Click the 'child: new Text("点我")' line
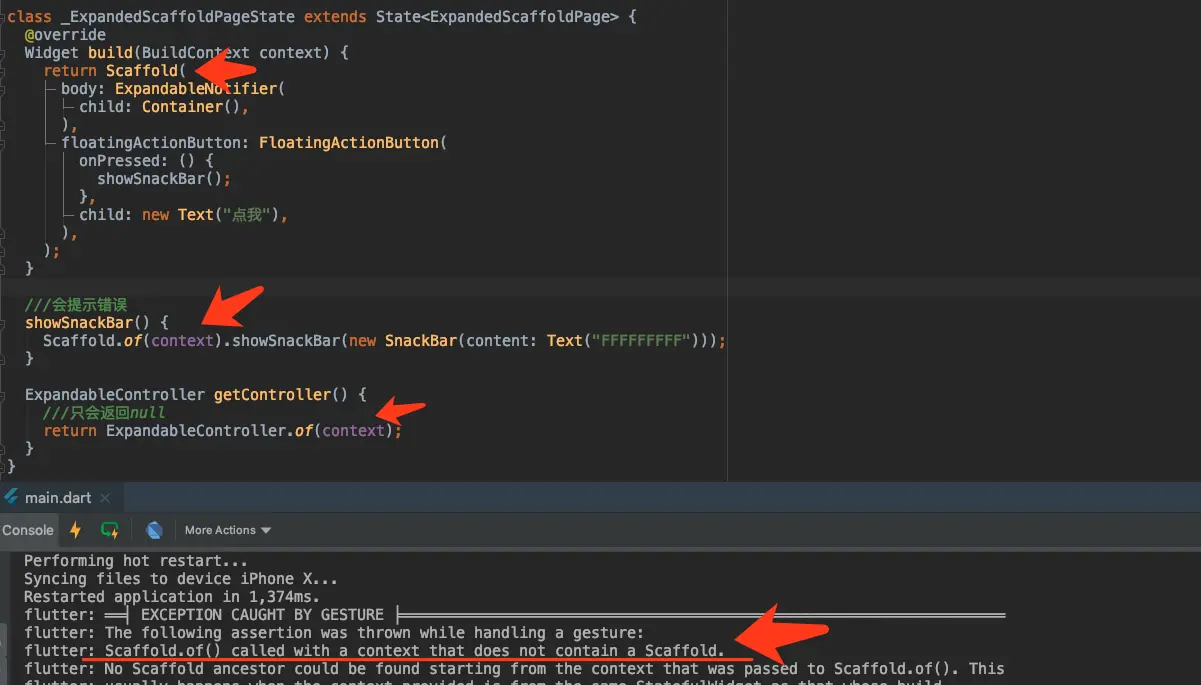 coord(183,214)
